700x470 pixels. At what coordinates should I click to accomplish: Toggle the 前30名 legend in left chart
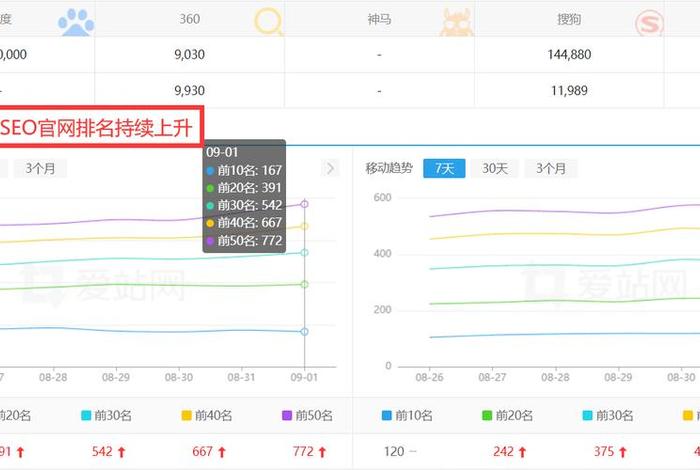(x=106, y=416)
